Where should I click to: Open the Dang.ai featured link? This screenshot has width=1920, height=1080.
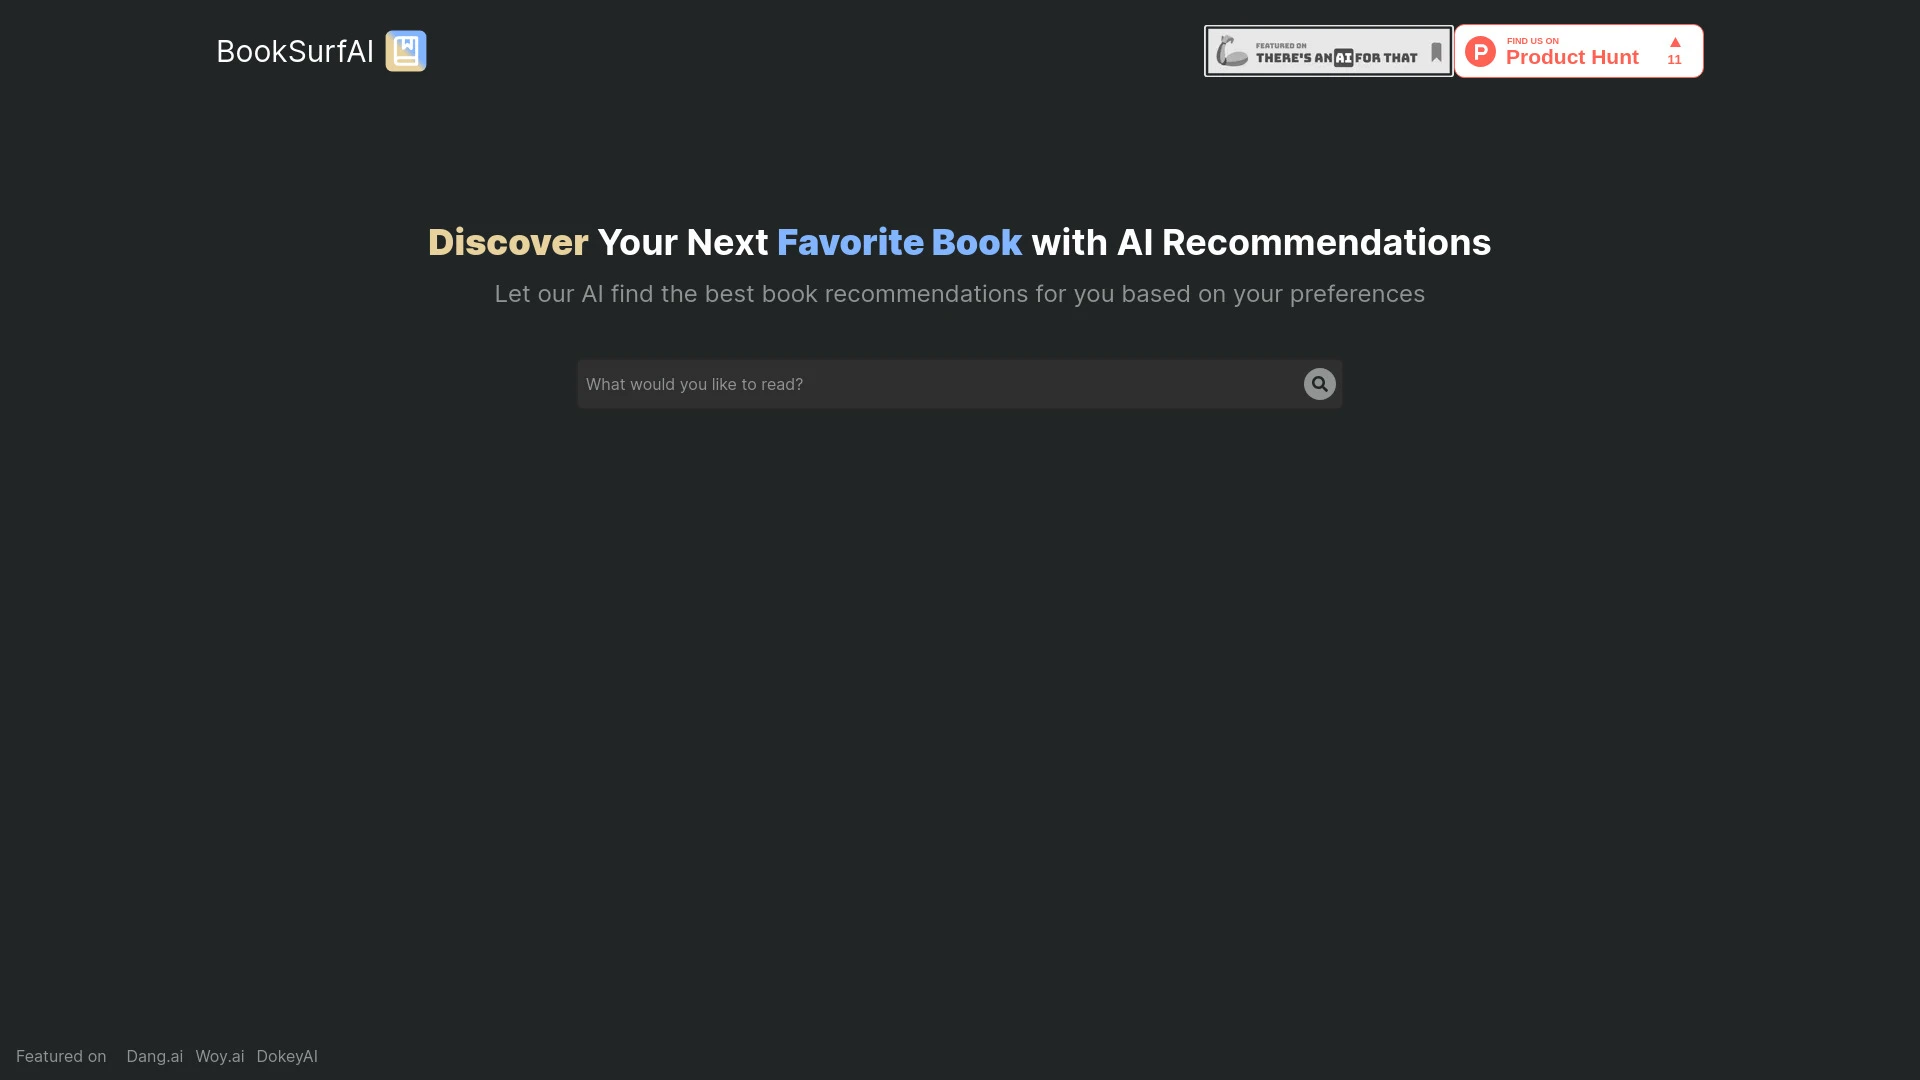(x=154, y=1055)
